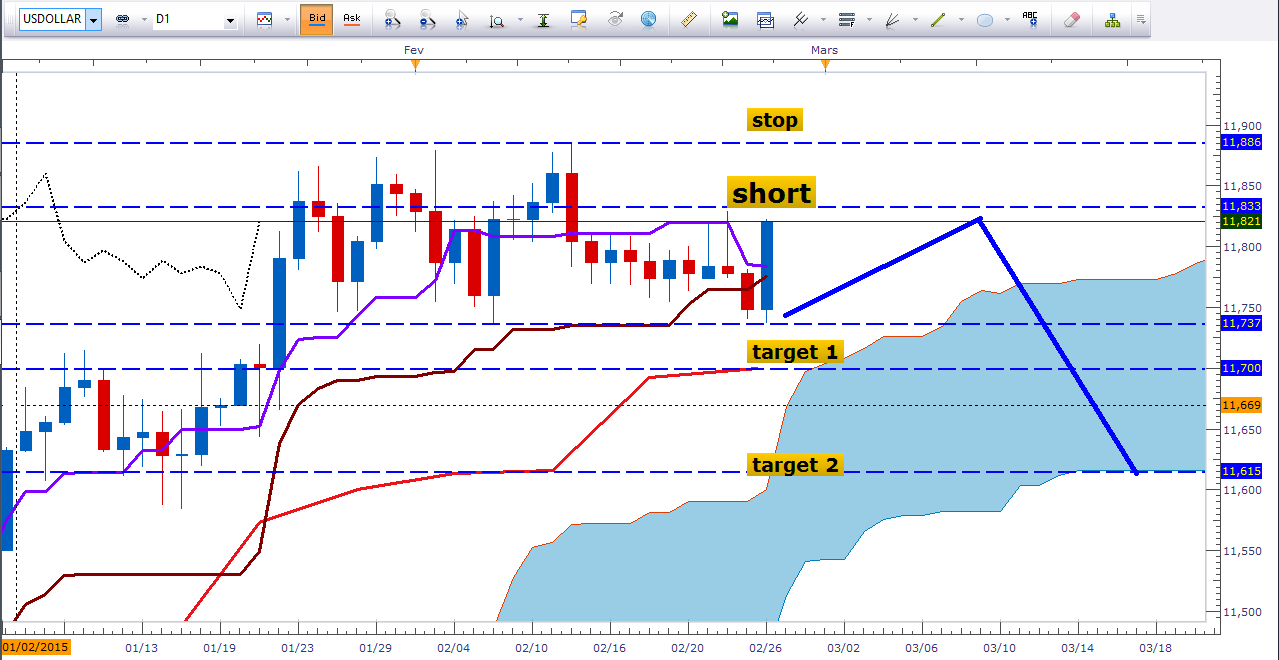Select the pitchfork drawing tool
This screenshot has height=660, width=1279.
pyautogui.click(x=800, y=19)
